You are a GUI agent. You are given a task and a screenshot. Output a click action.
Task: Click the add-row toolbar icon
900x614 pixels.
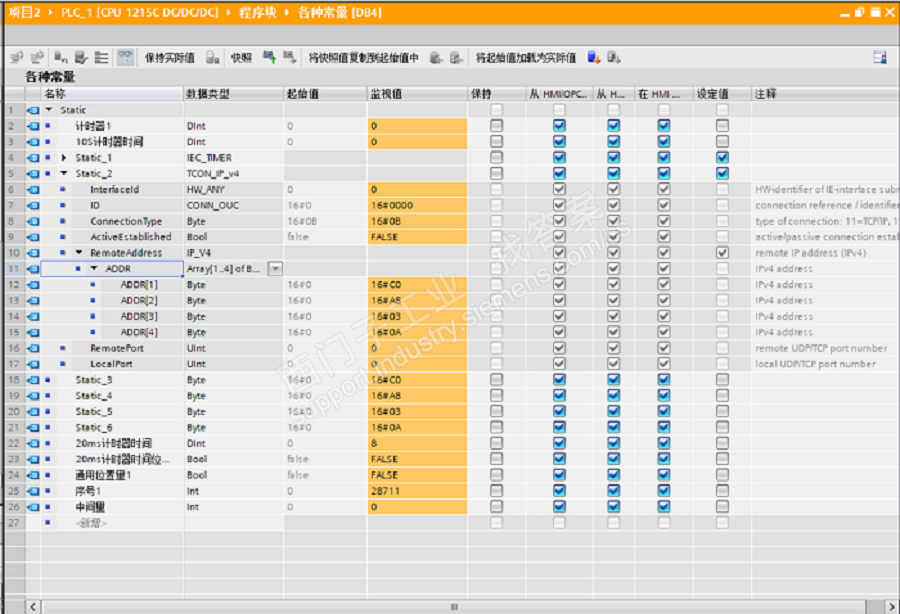38,57
